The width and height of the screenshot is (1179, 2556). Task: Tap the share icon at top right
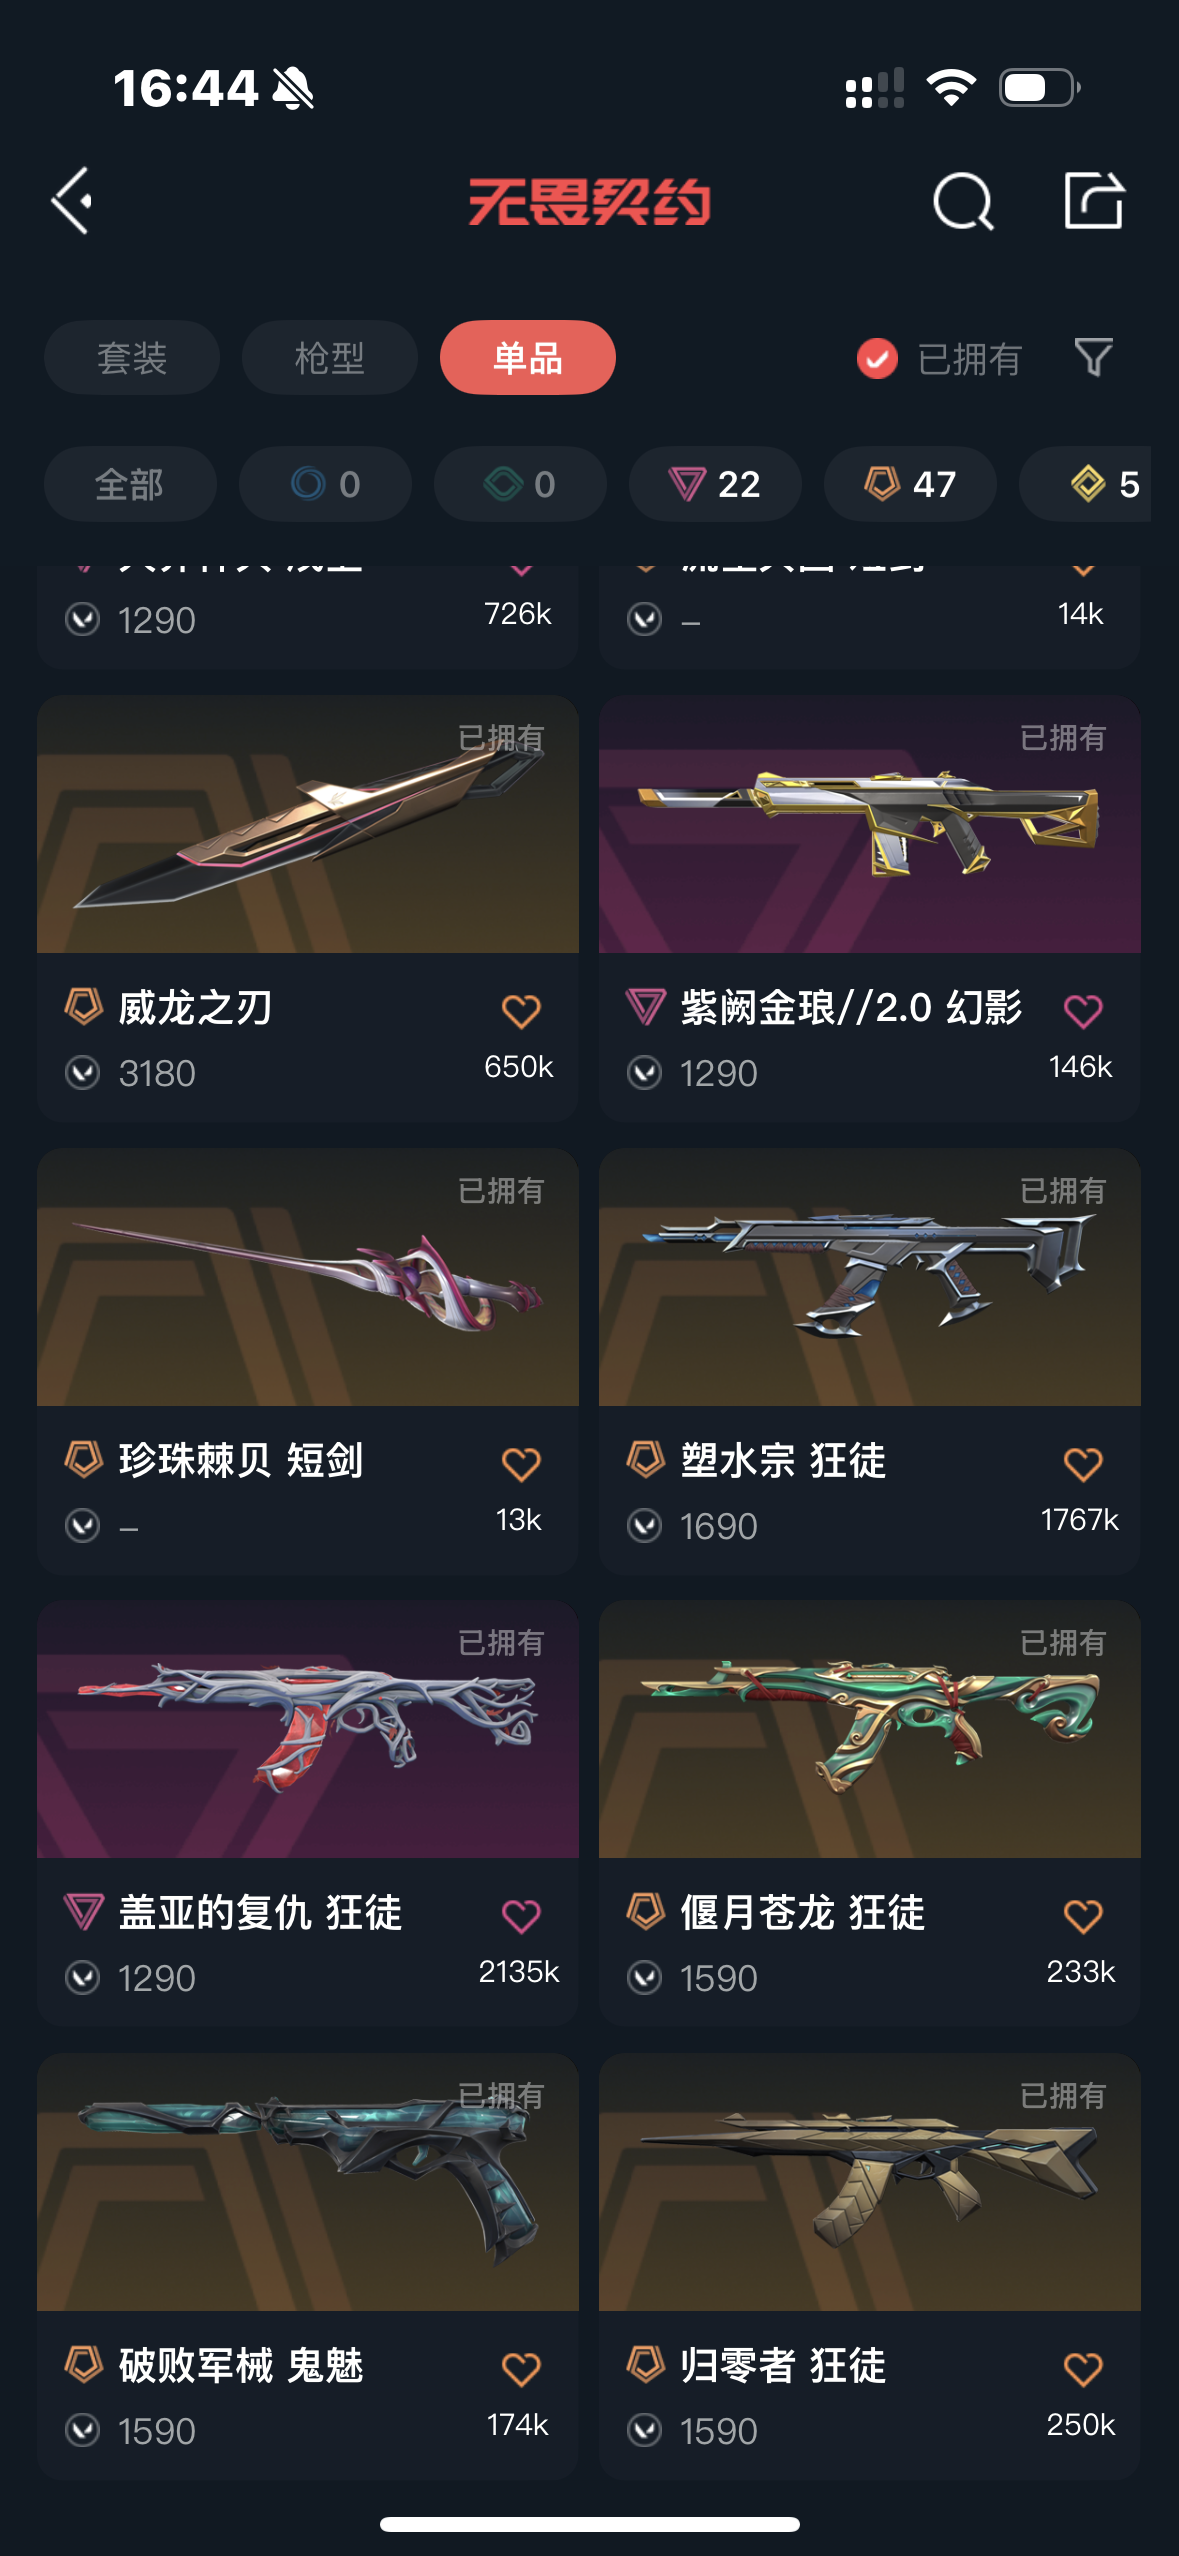pos(1094,200)
